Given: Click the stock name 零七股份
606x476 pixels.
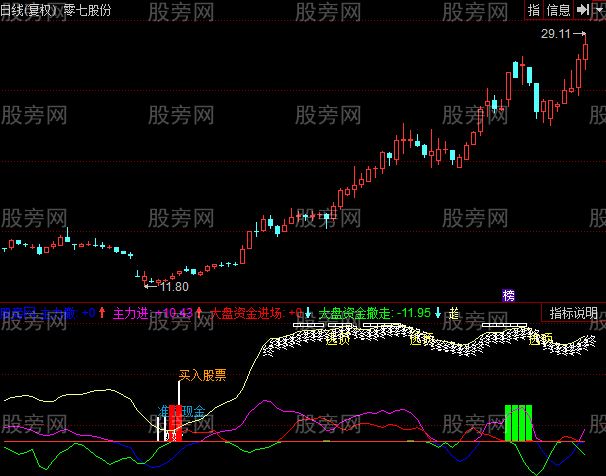Looking at the screenshot, I should tap(88, 9).
